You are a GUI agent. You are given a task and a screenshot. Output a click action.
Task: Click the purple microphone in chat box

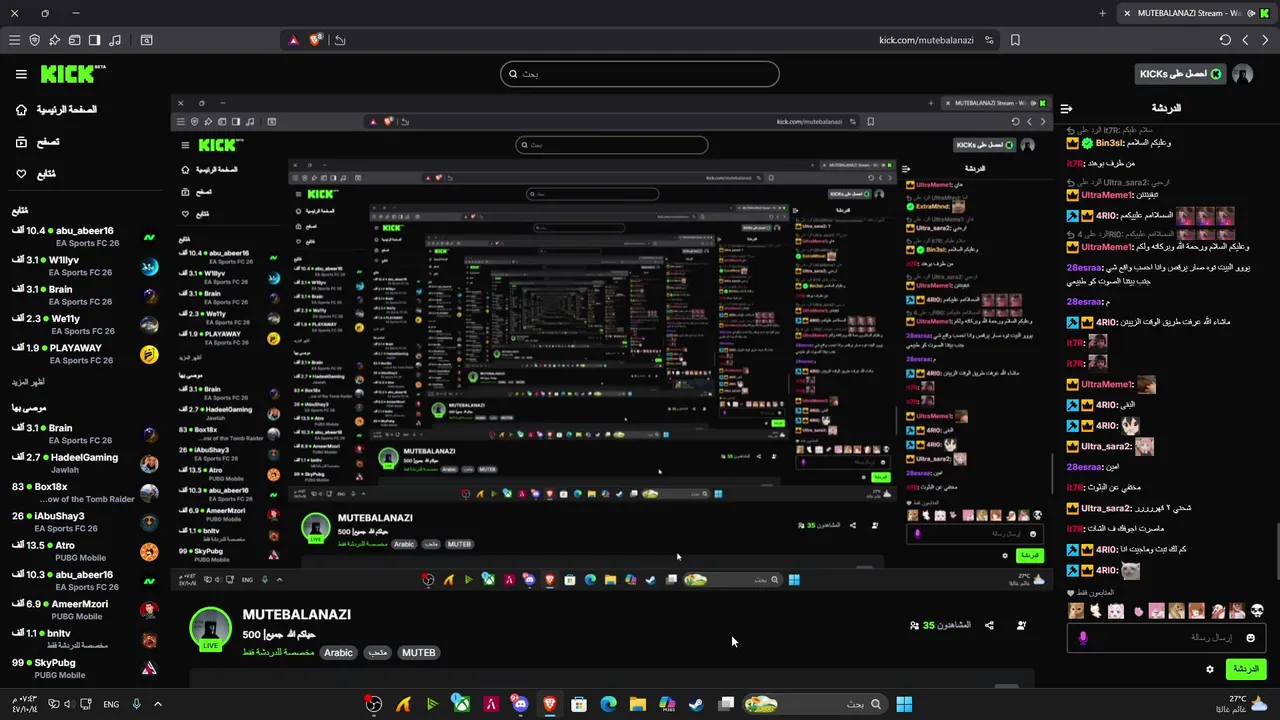[1083, 637]
